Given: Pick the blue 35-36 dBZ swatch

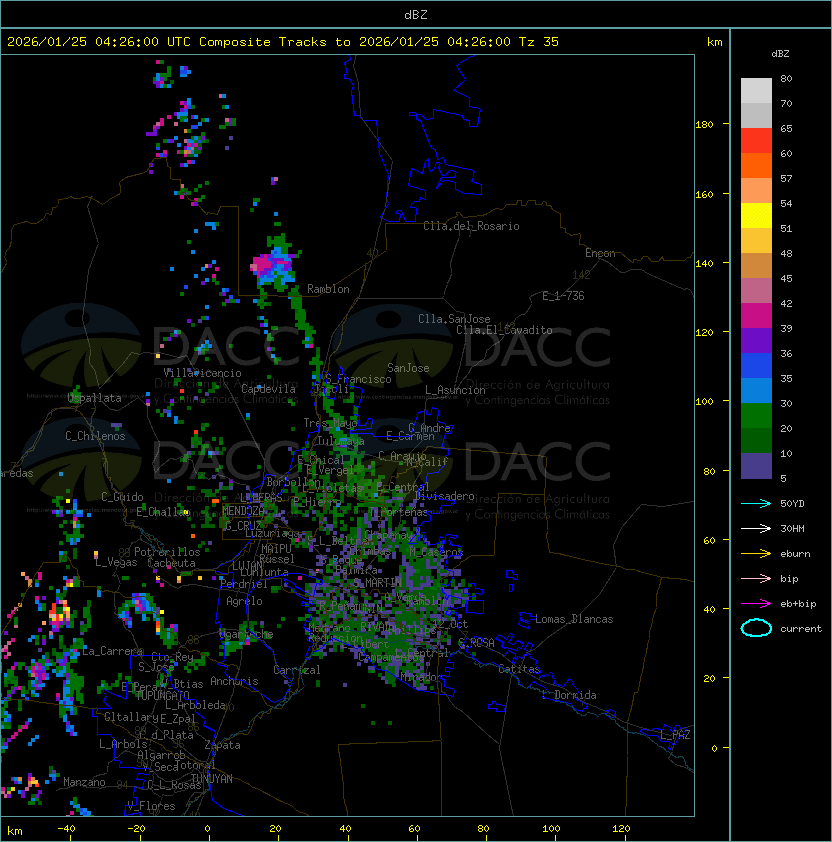Looking at the screenshot, I should 756,366.
